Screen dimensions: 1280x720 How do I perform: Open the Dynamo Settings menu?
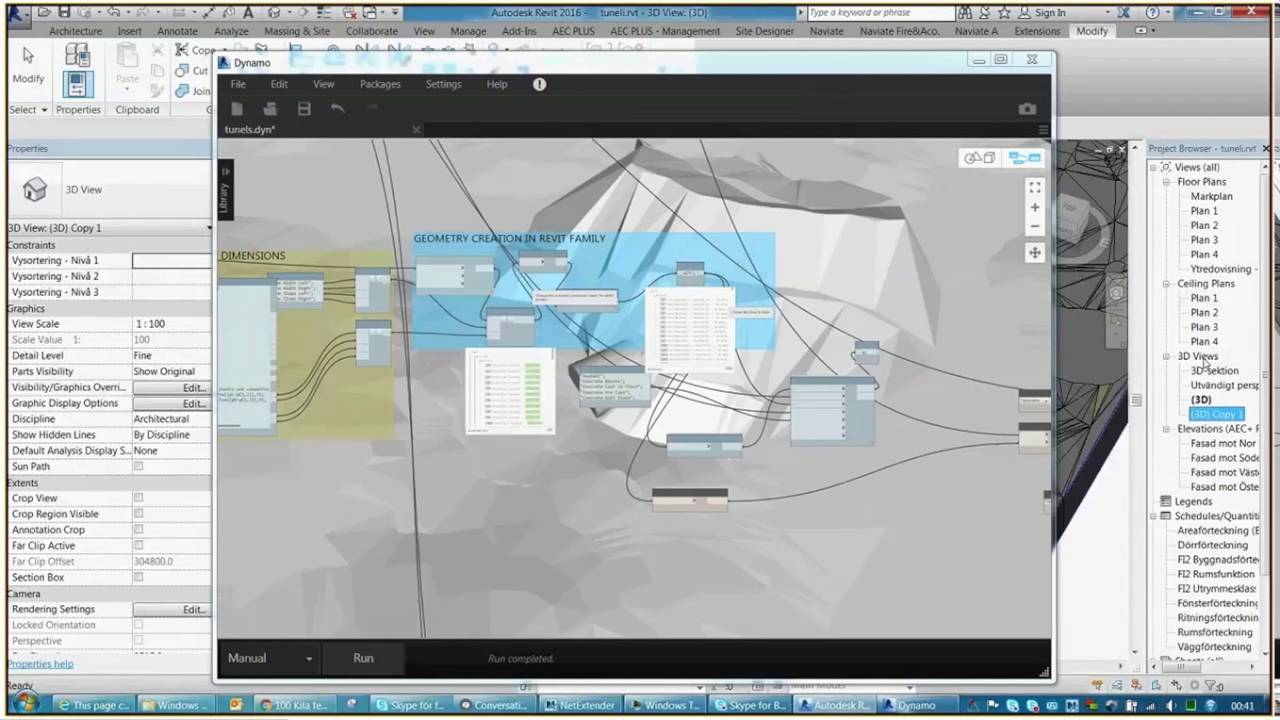point(443,84)
